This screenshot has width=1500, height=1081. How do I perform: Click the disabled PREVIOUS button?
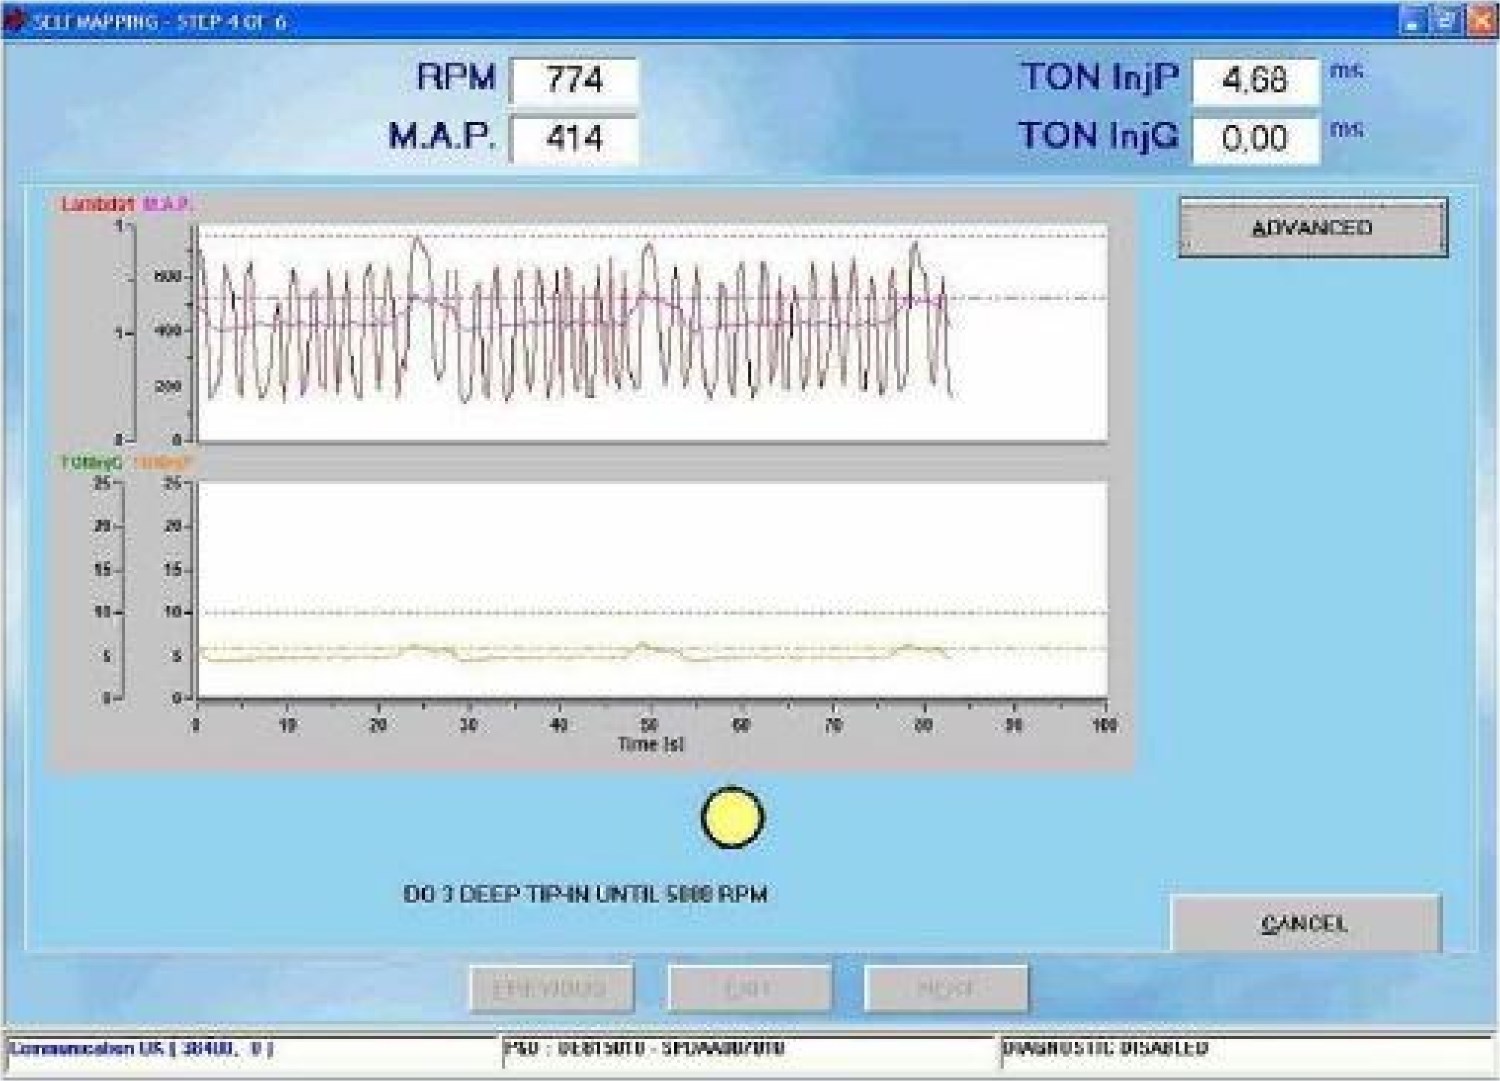[x=551, y=989]
